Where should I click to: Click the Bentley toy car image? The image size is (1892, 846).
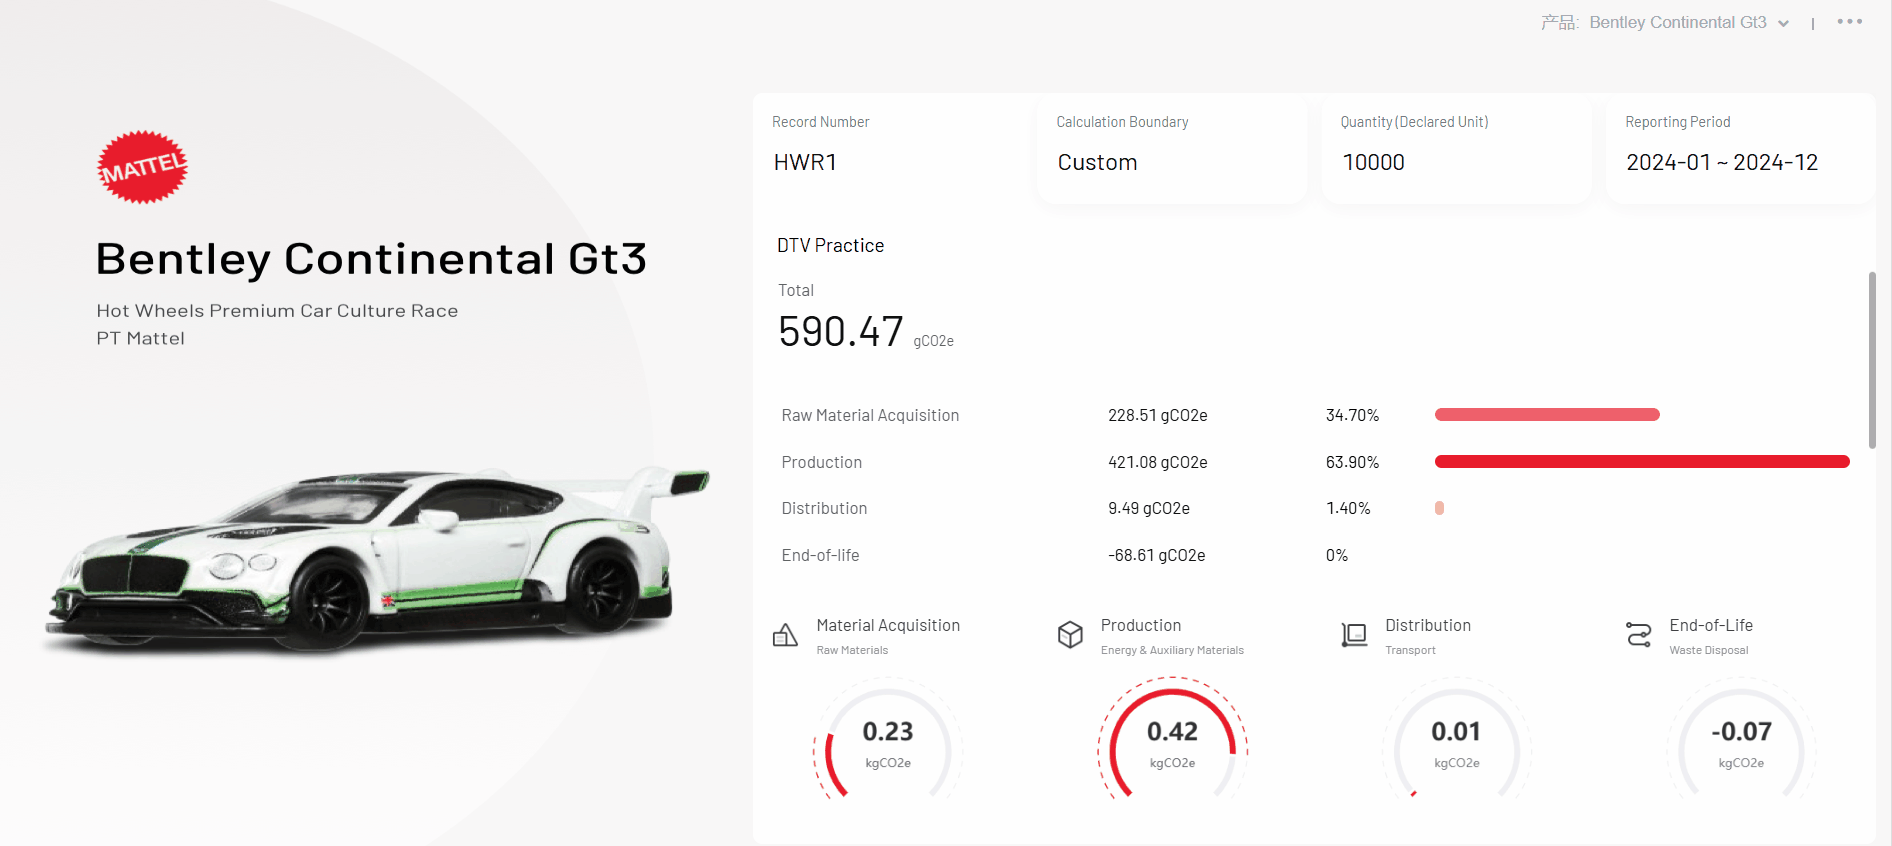coord(375,560)
